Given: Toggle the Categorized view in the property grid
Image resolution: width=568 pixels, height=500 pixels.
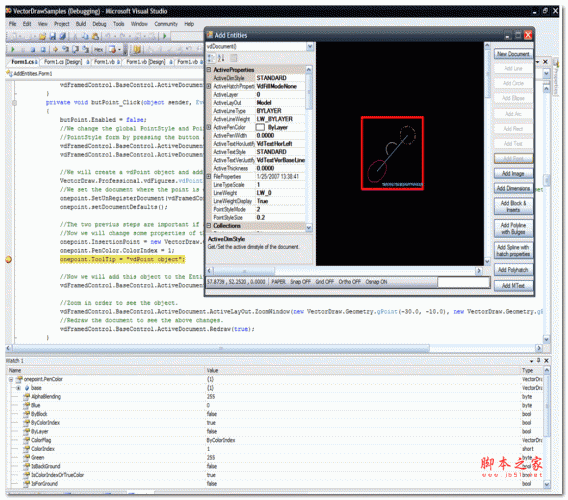Looking at the screenshot, I should tap(211, 58).
